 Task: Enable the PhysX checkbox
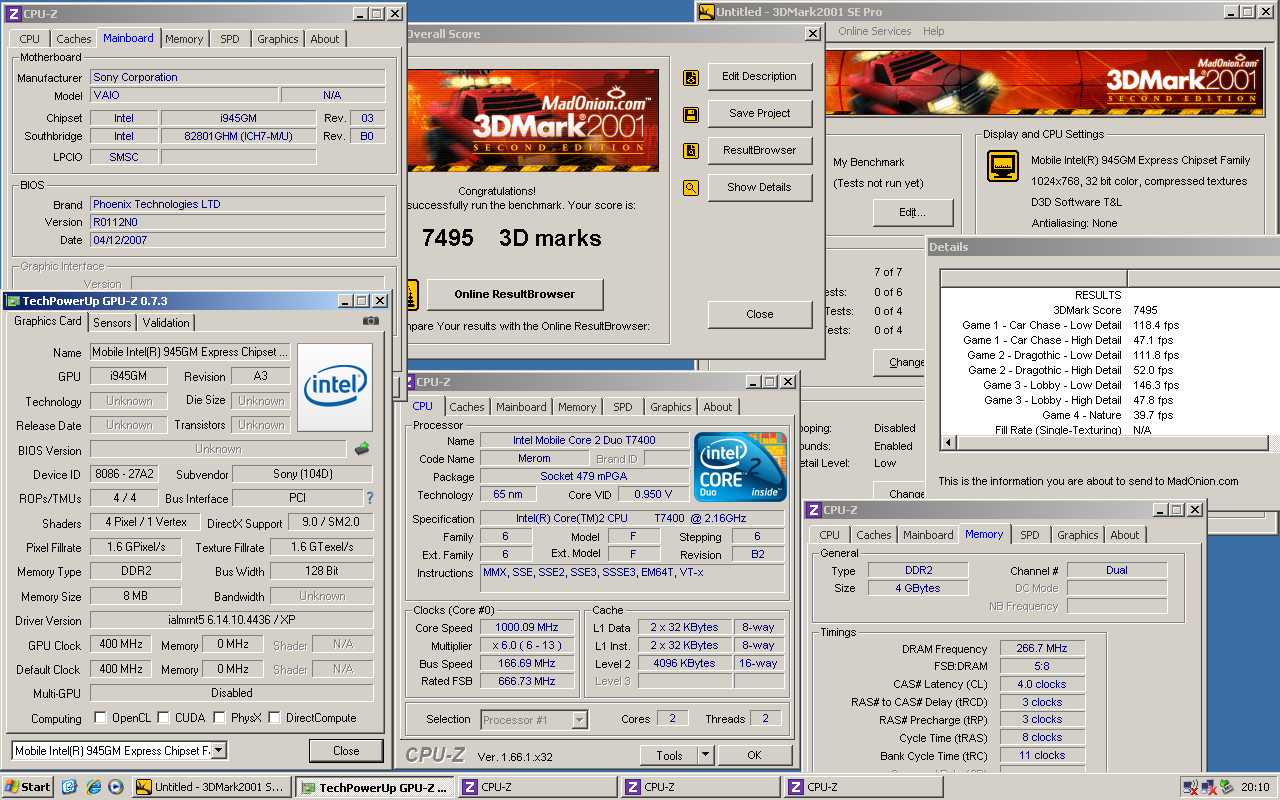click(220, 718)
